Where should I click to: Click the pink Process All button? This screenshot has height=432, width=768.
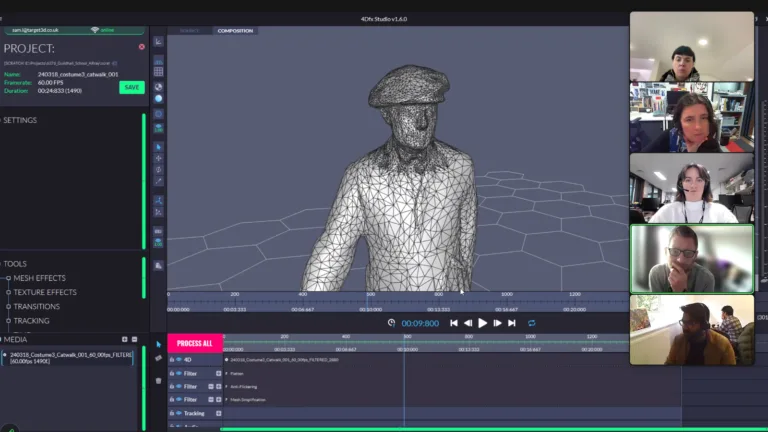coord(195,343)
